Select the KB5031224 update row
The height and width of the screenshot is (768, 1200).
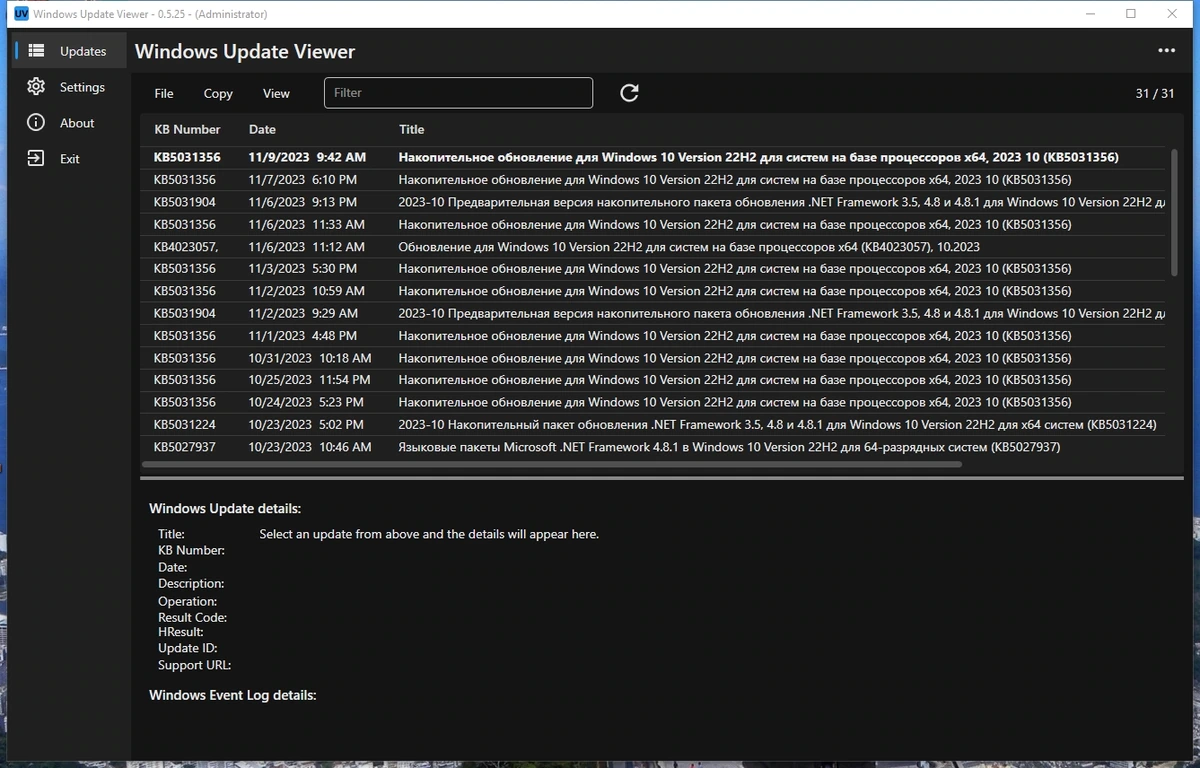[654, 424]
